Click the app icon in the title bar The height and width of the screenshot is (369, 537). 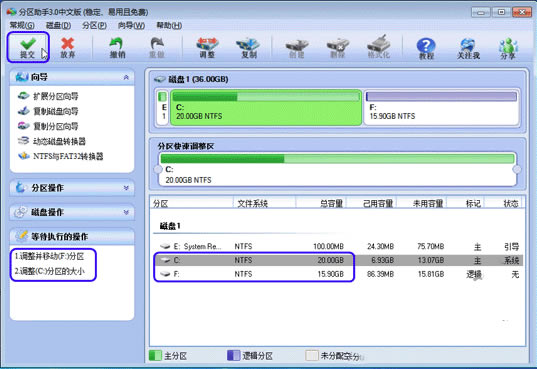tap(11, 12)
